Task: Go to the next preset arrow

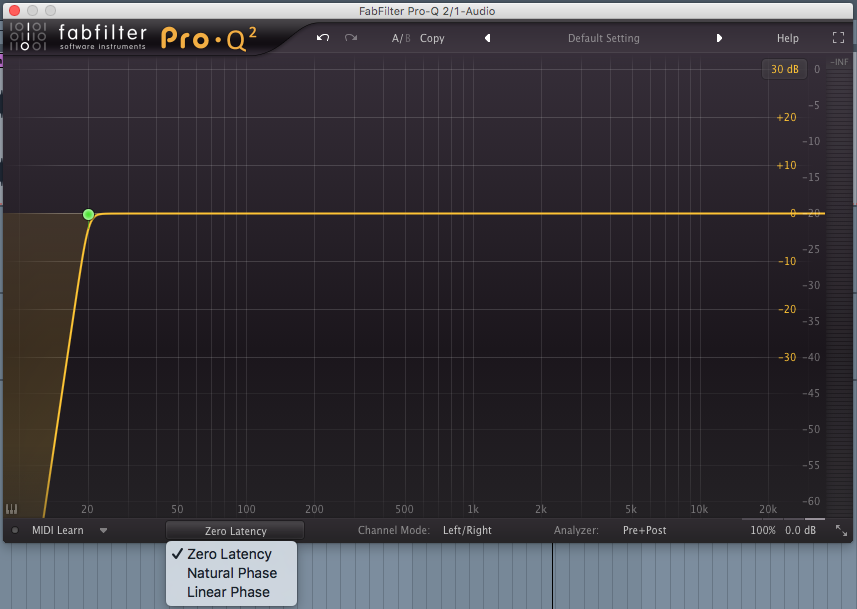Action: click(719, 38)
